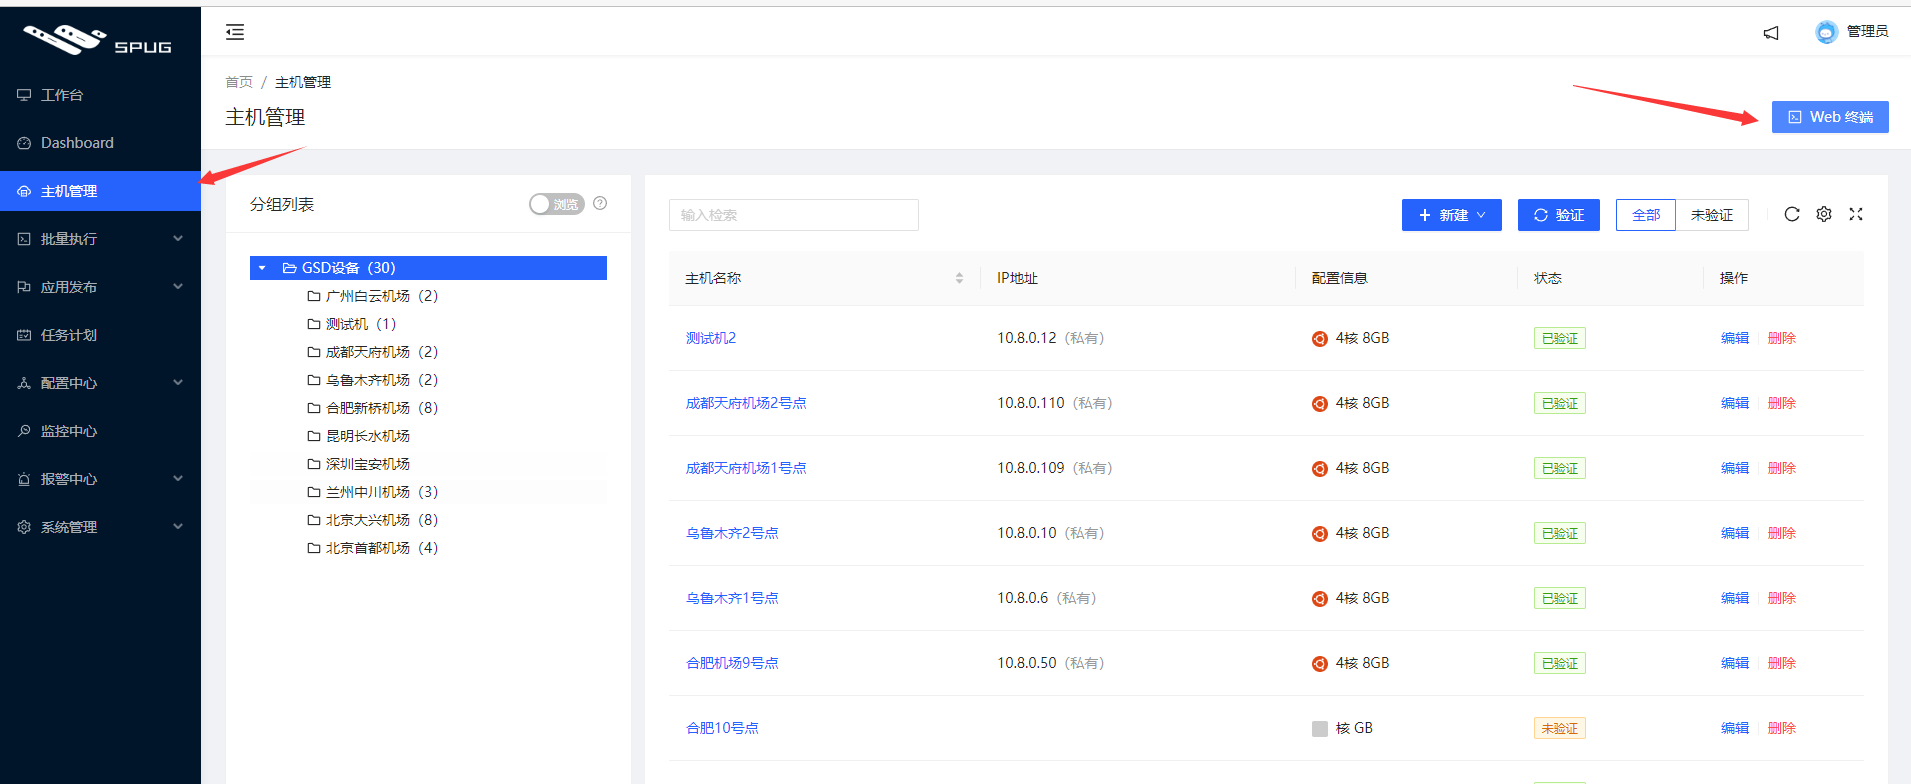The height and width of the screenshot is (784, 1911).
Task: Click the help question mark icon
Action: pos(600,203)
